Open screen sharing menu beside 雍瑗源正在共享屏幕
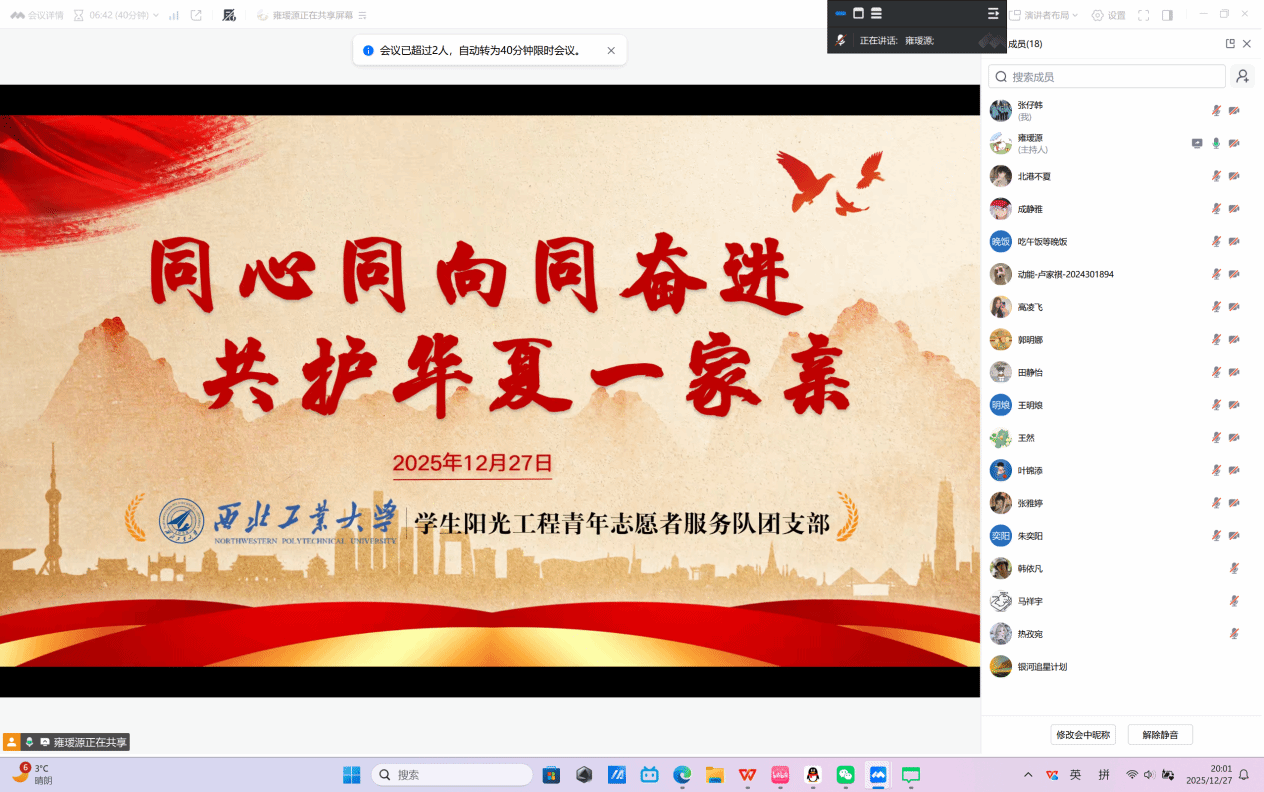Viewport: 1264px width, 792px height. coord(362,15)
